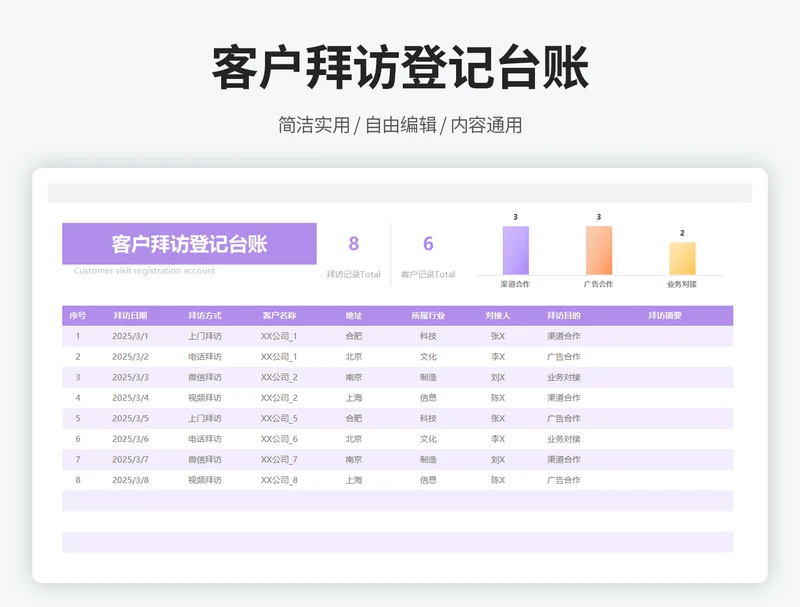
Task: Select 合肥 in the 2025/3/1 row
Action: (354, 336)
